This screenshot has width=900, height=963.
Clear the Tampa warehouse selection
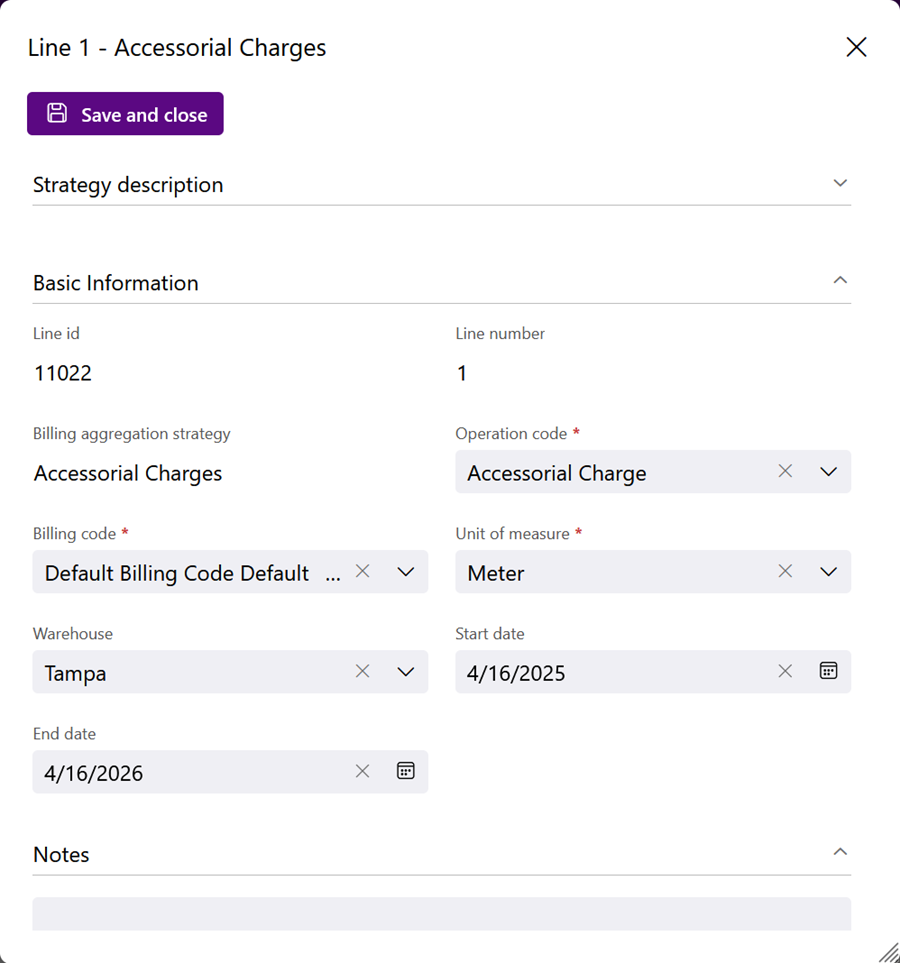pyautogui.click(x=362, y=671)
